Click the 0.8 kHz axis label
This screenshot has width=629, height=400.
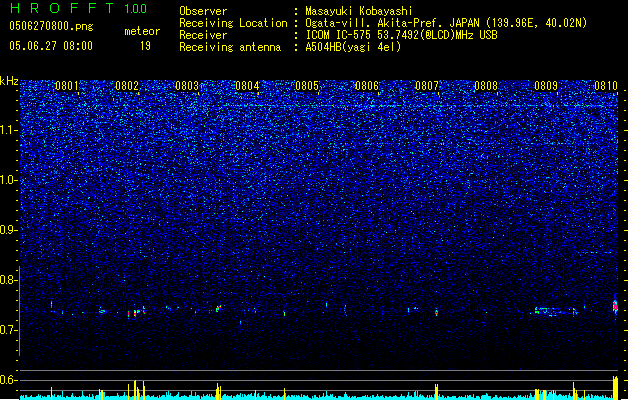(8, 280)
